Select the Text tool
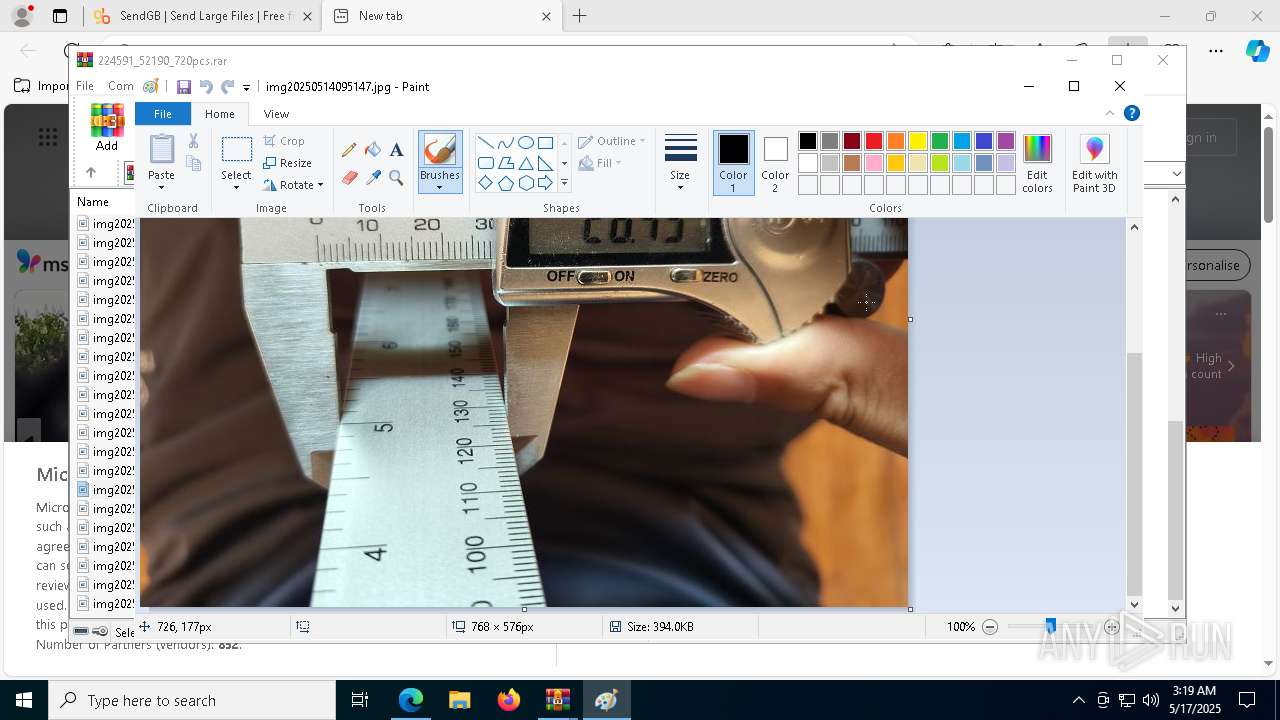The width and height of the screenshot is (1280, 720). [x=396, y=150]
